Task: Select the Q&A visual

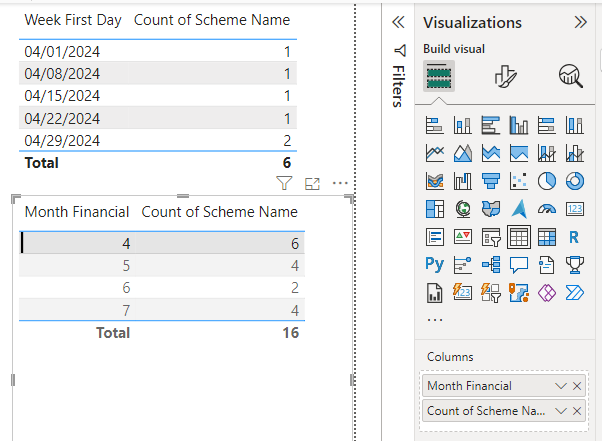Action: (519, 265)
